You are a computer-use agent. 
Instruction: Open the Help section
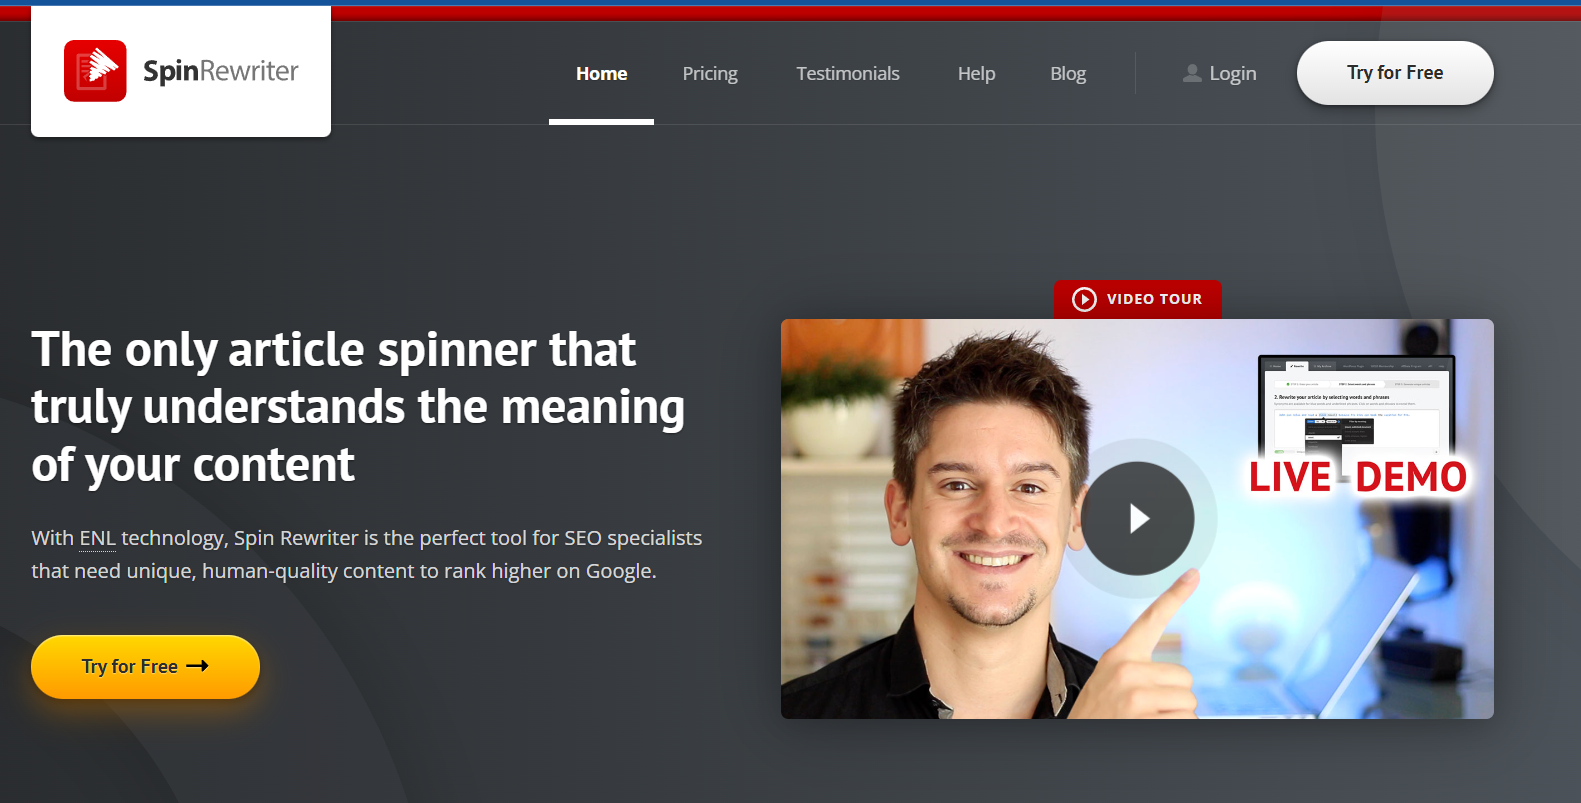click(976, 73)
